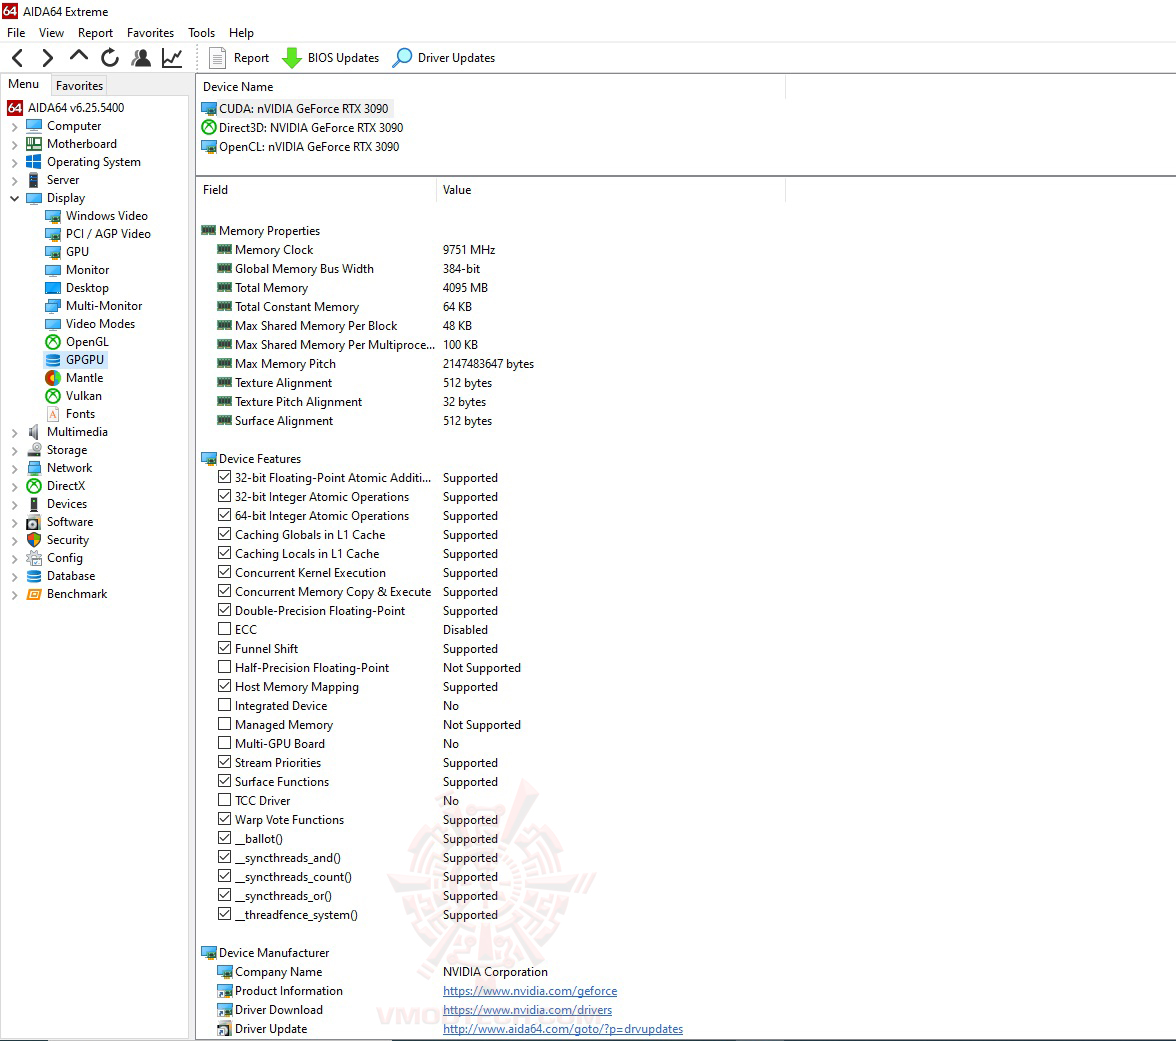Click the Field column header

coord(316,190)
